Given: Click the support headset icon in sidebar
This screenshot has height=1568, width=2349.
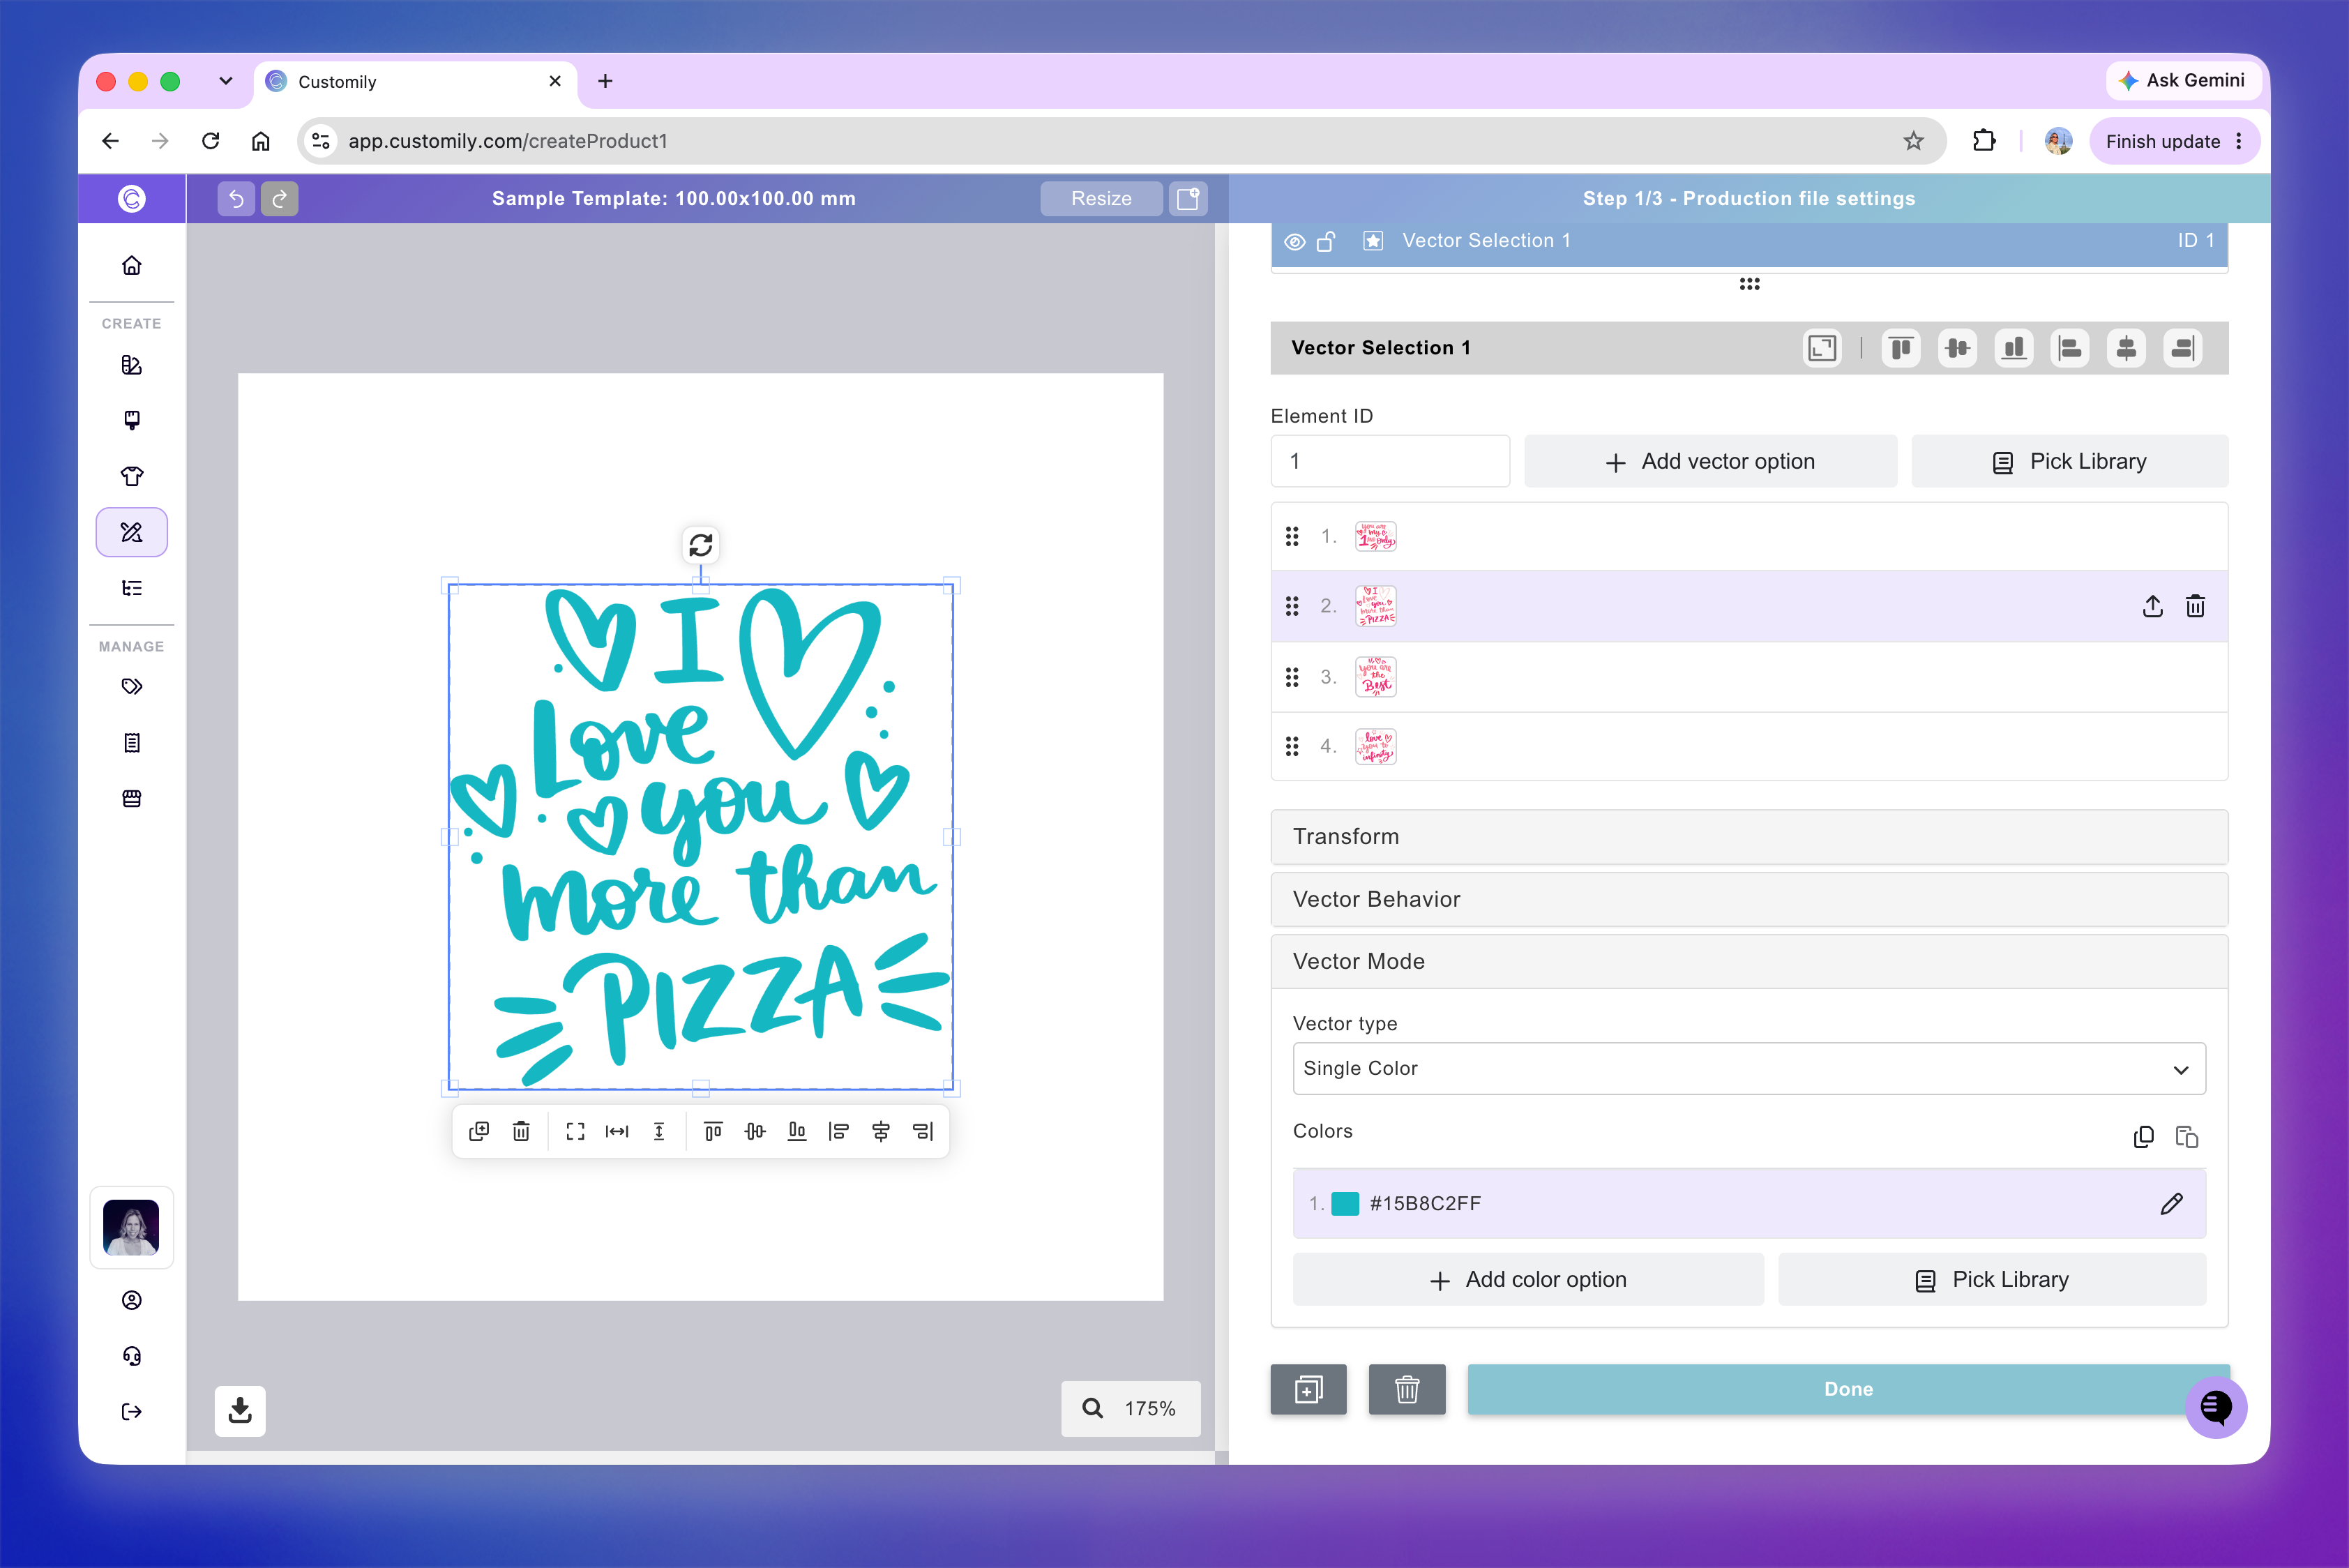Looking at the screenshot, I should click(x=132, y=1356).
